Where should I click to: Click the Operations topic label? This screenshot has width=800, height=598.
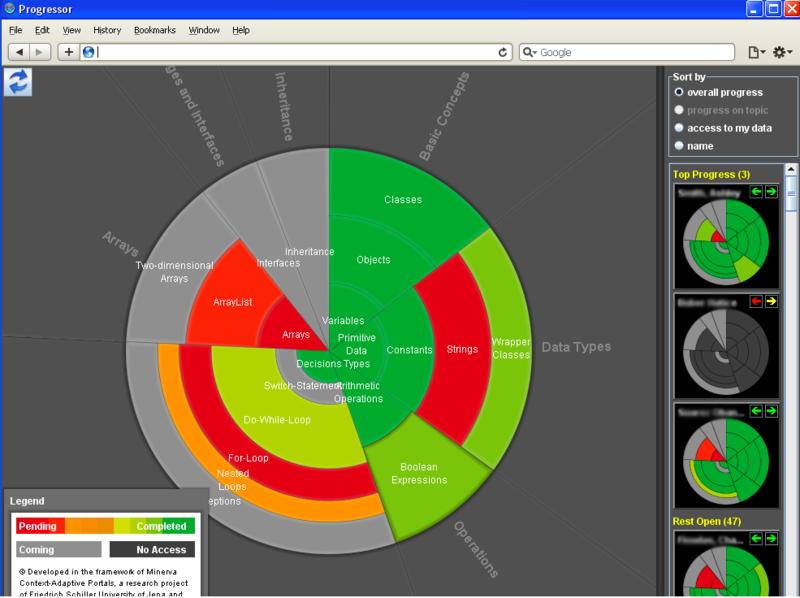(476, 550)
